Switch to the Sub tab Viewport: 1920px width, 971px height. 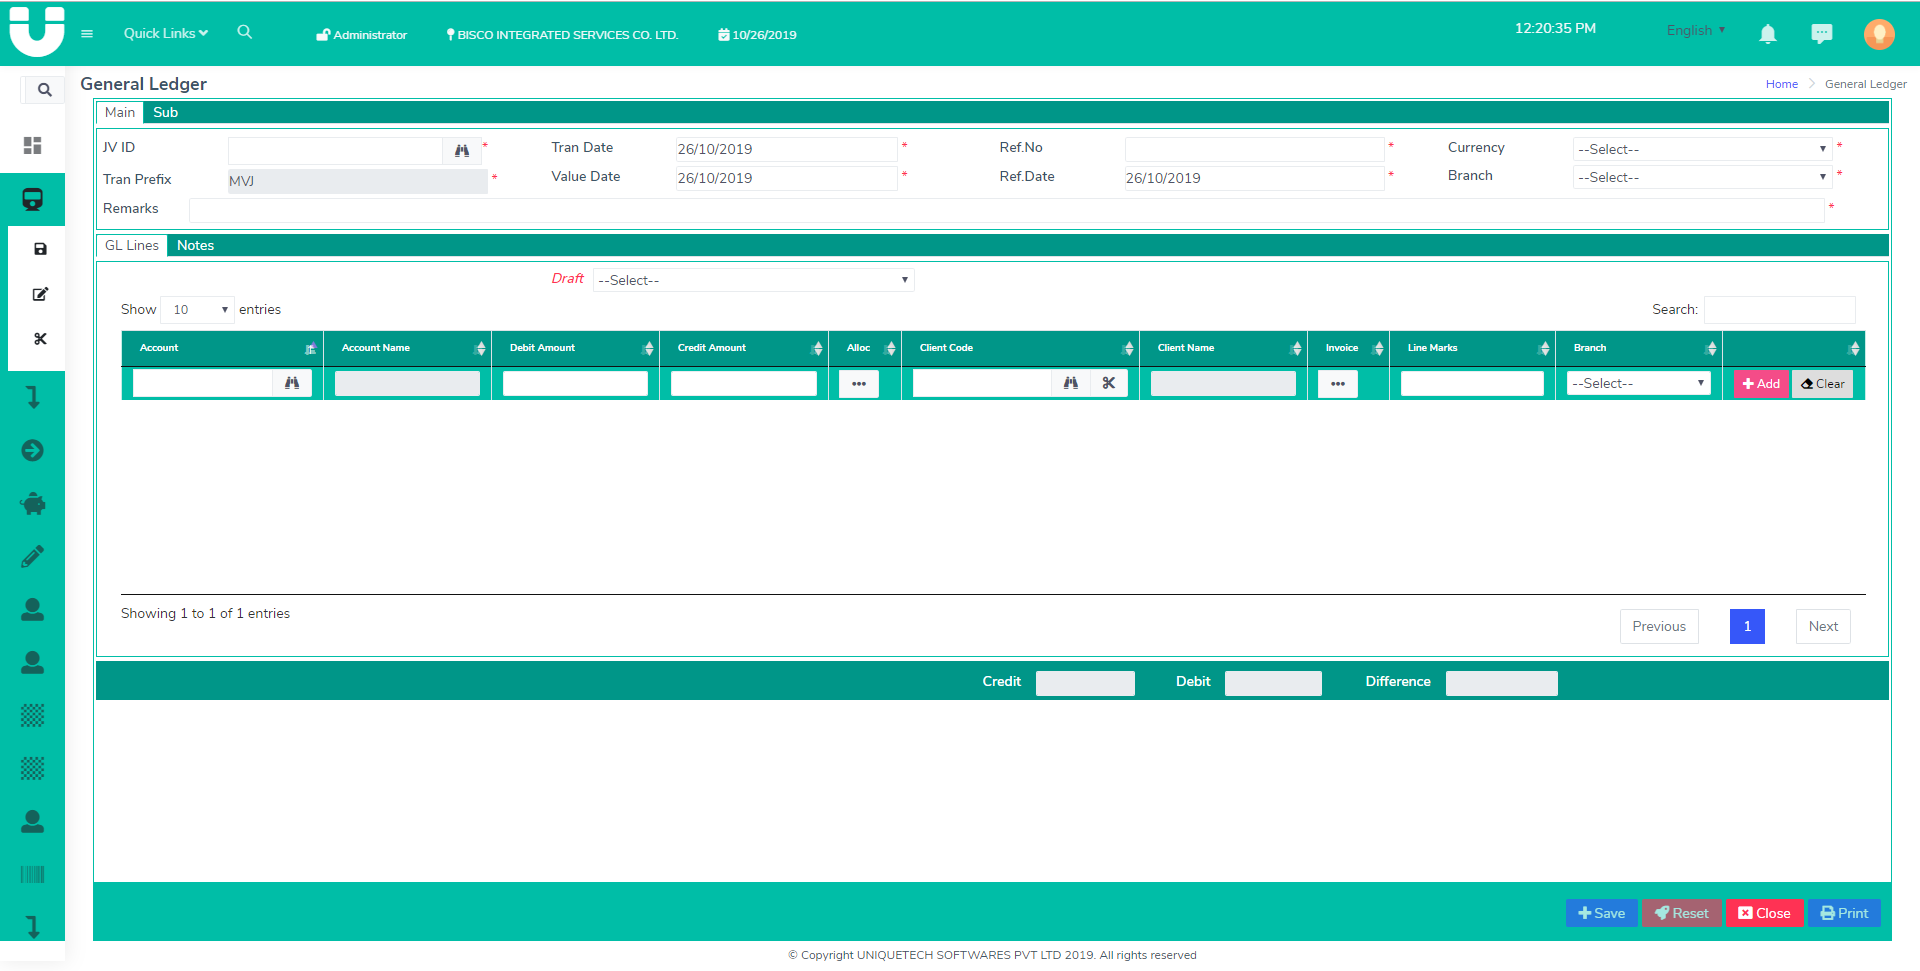(165, 112)
